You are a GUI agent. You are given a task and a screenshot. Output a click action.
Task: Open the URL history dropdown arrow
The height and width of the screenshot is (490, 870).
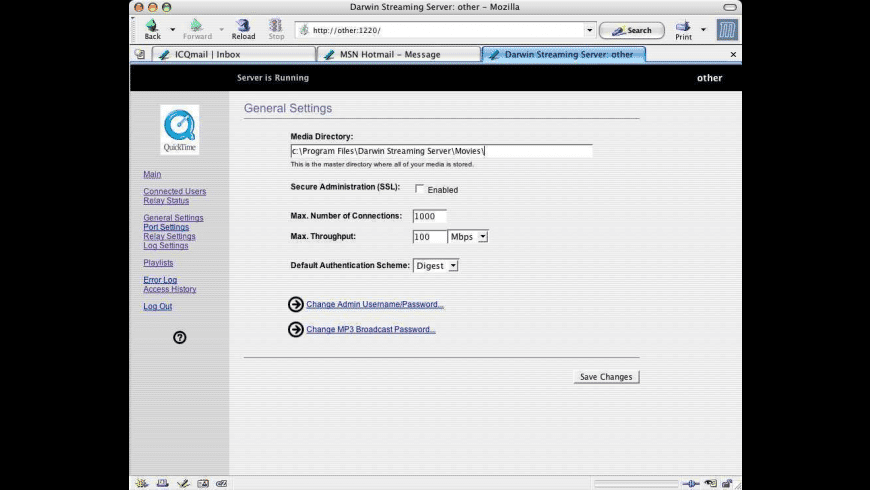[589, 30]
